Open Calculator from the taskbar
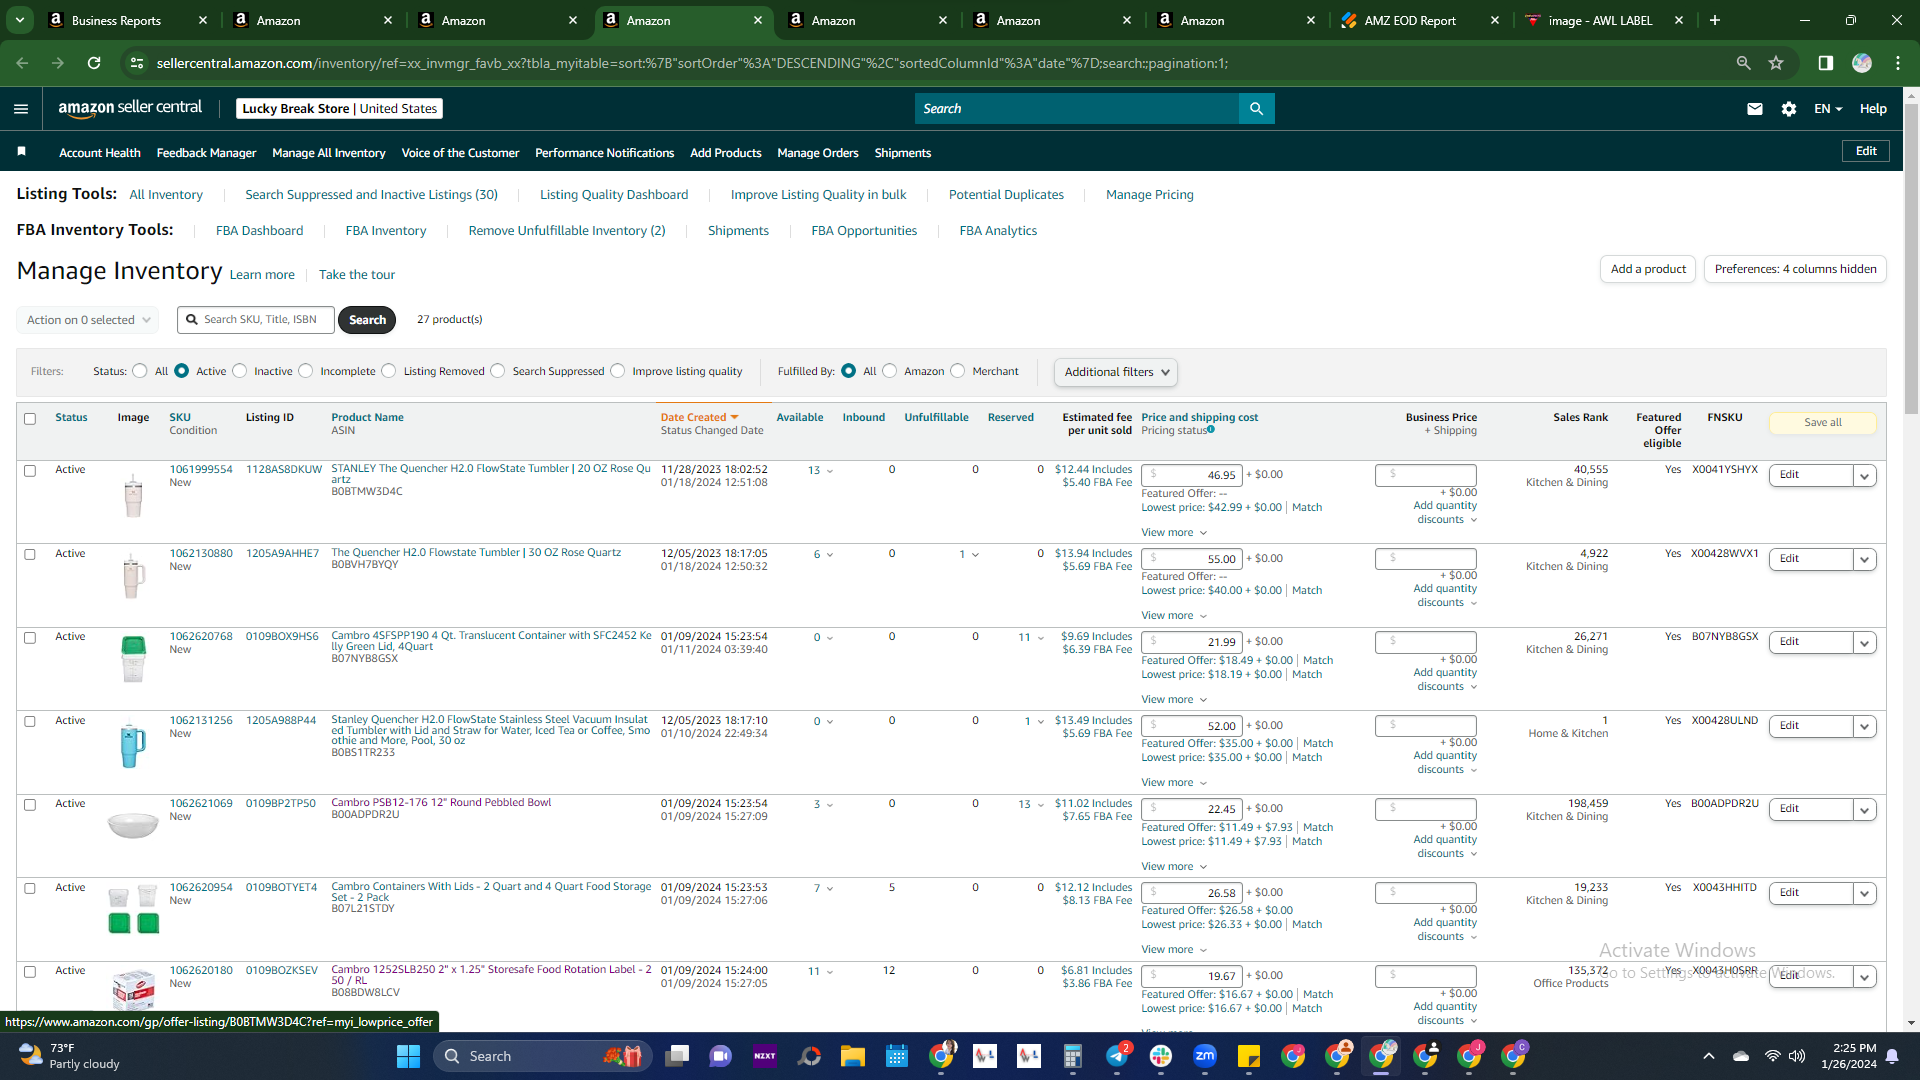The height and width of the screenshot is (1080, 1920). [x=1073, y=1056]
